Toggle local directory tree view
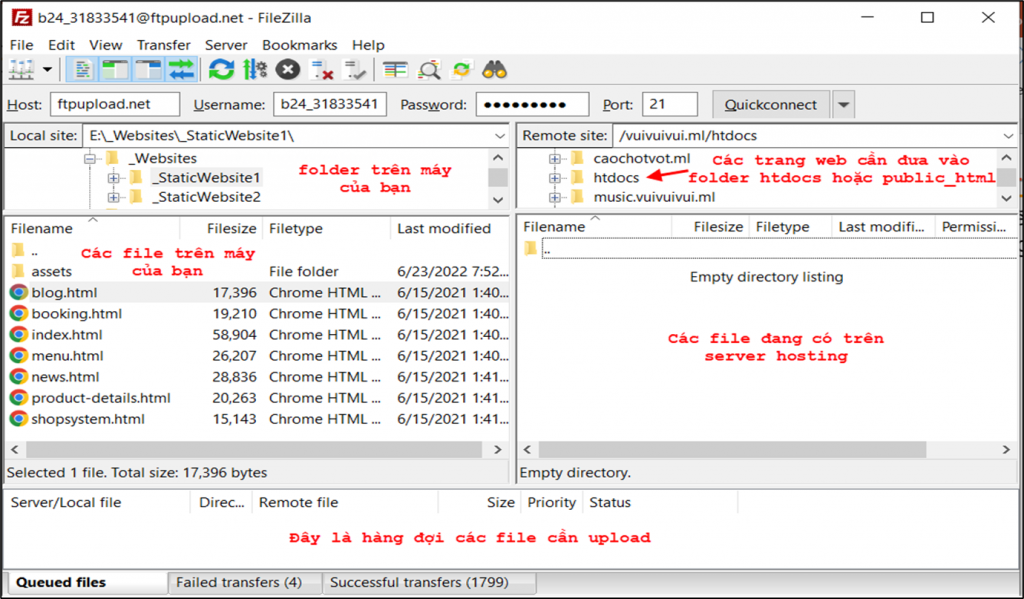1024x599 pixels. [x=116, y=70]
